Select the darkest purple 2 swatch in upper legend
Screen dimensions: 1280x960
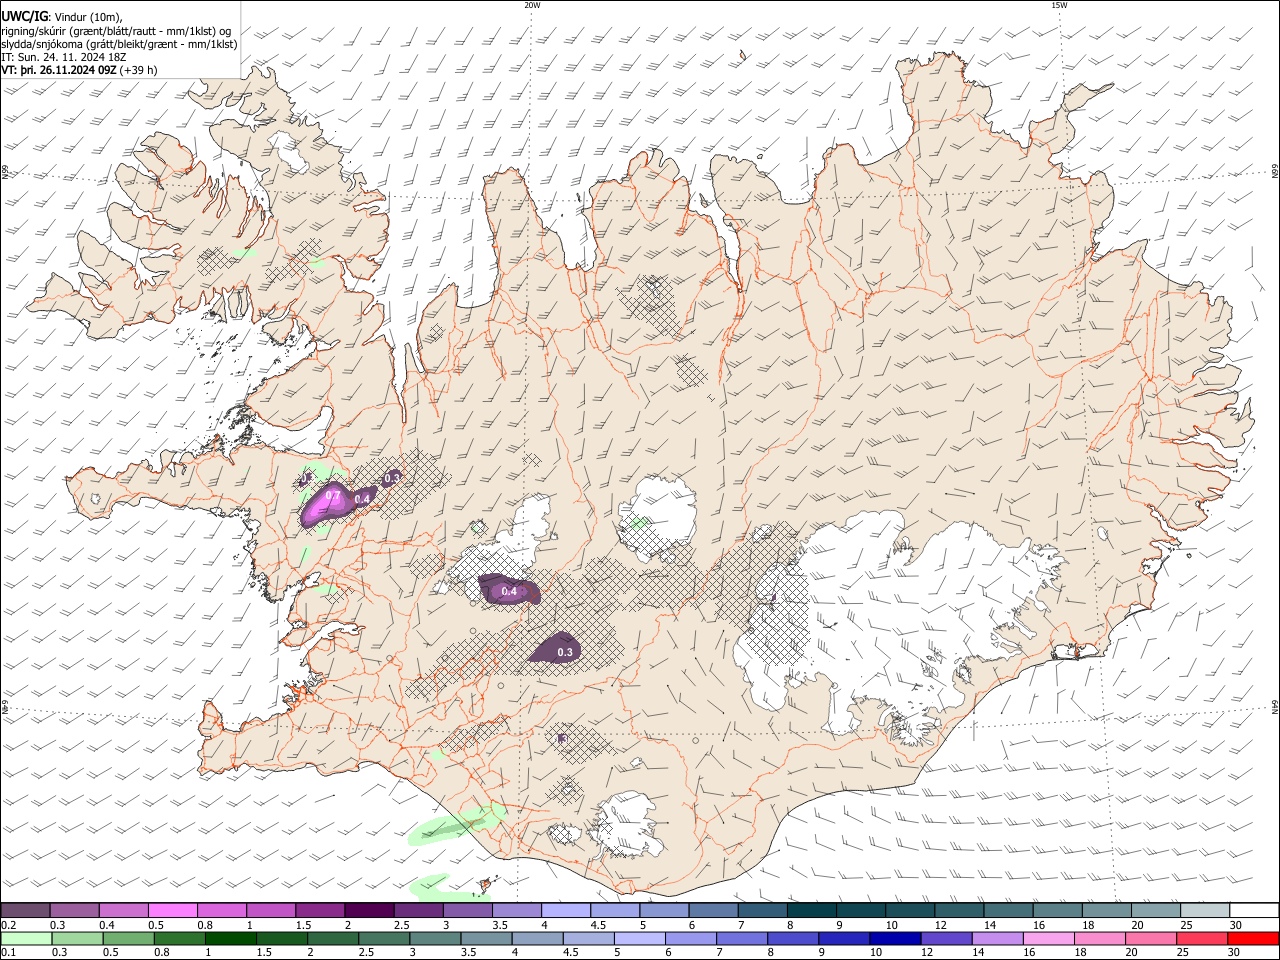pyautogui.click(x=369, y=911)
